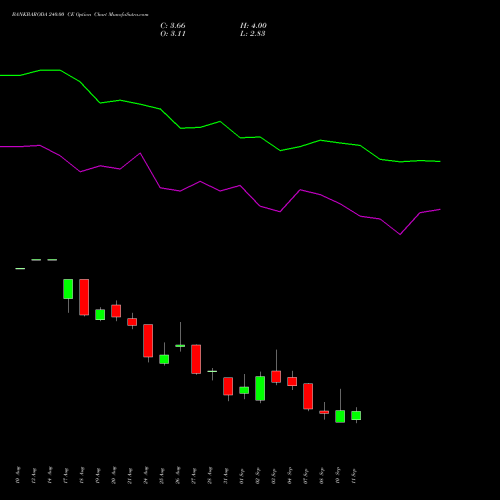Click the close value C: 3.66
Screen dimensions: 500x500
coord(173,26)
